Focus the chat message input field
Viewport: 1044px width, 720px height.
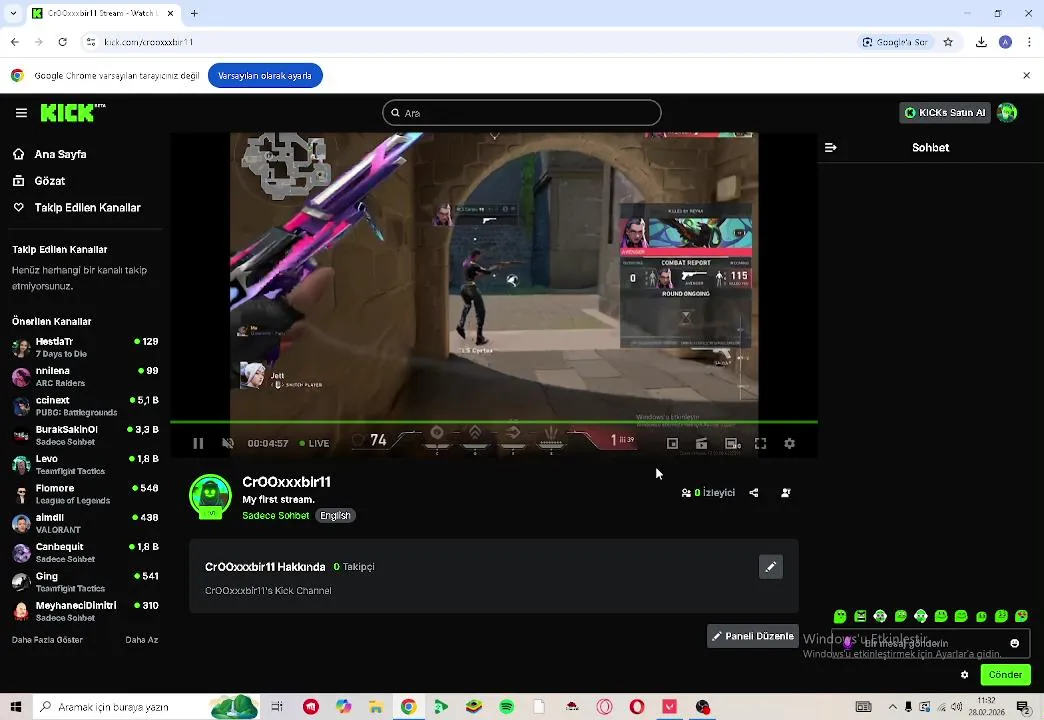click(x=930, y=643)
